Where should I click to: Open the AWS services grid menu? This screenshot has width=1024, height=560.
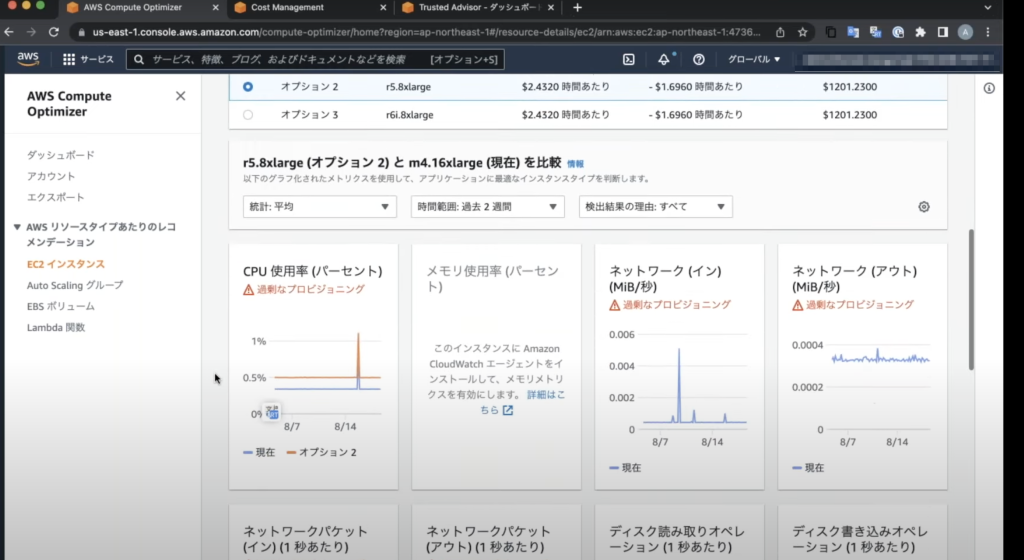[69, 59]
